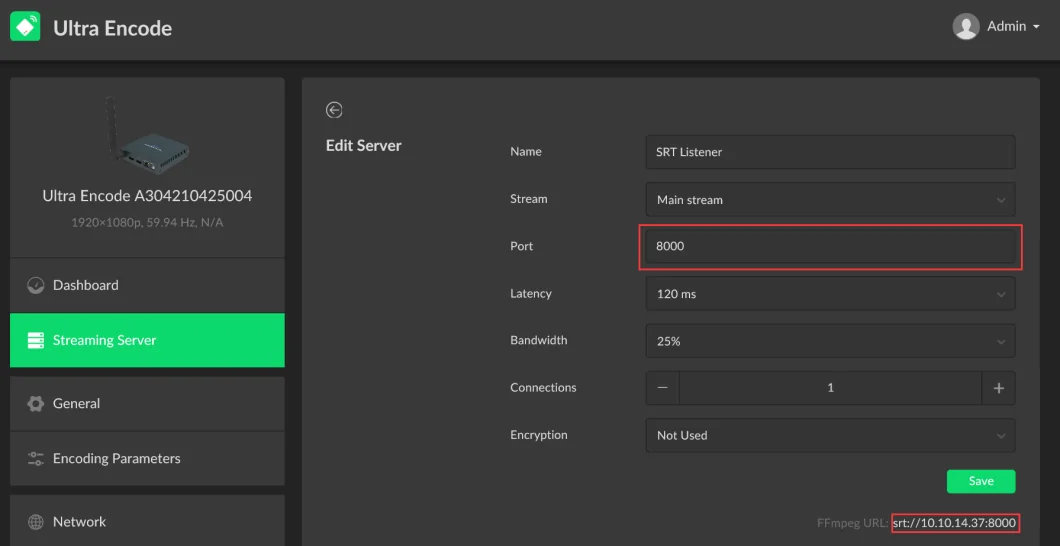
Task: Click the Dashboard gauge icon
Action: click(35, 285)
